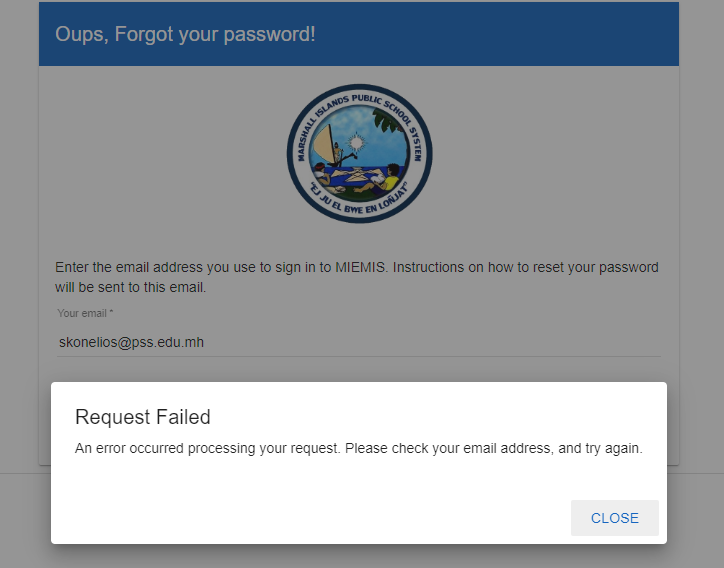Click the error message about processing your request
The height and width of the screenshot is (568, 724).
pos(358,448)
